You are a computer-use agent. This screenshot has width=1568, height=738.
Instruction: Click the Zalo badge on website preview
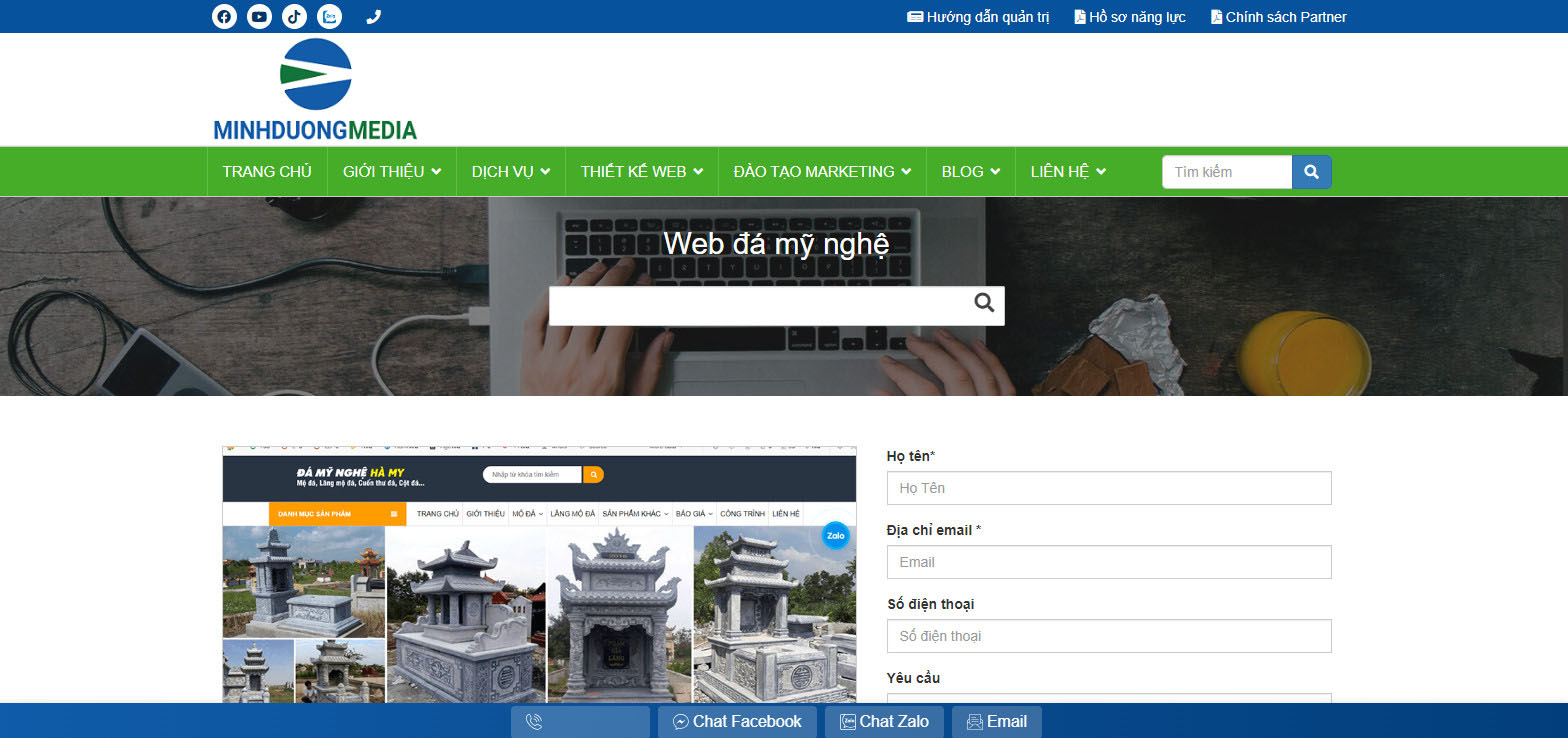click(x=836, y=535)
